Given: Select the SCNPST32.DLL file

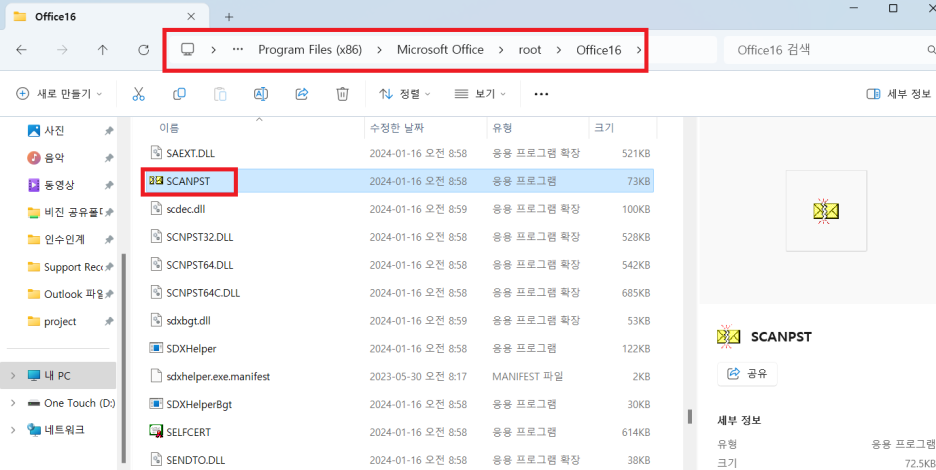Looking at the screenshot, I should [x=398, y=237].
